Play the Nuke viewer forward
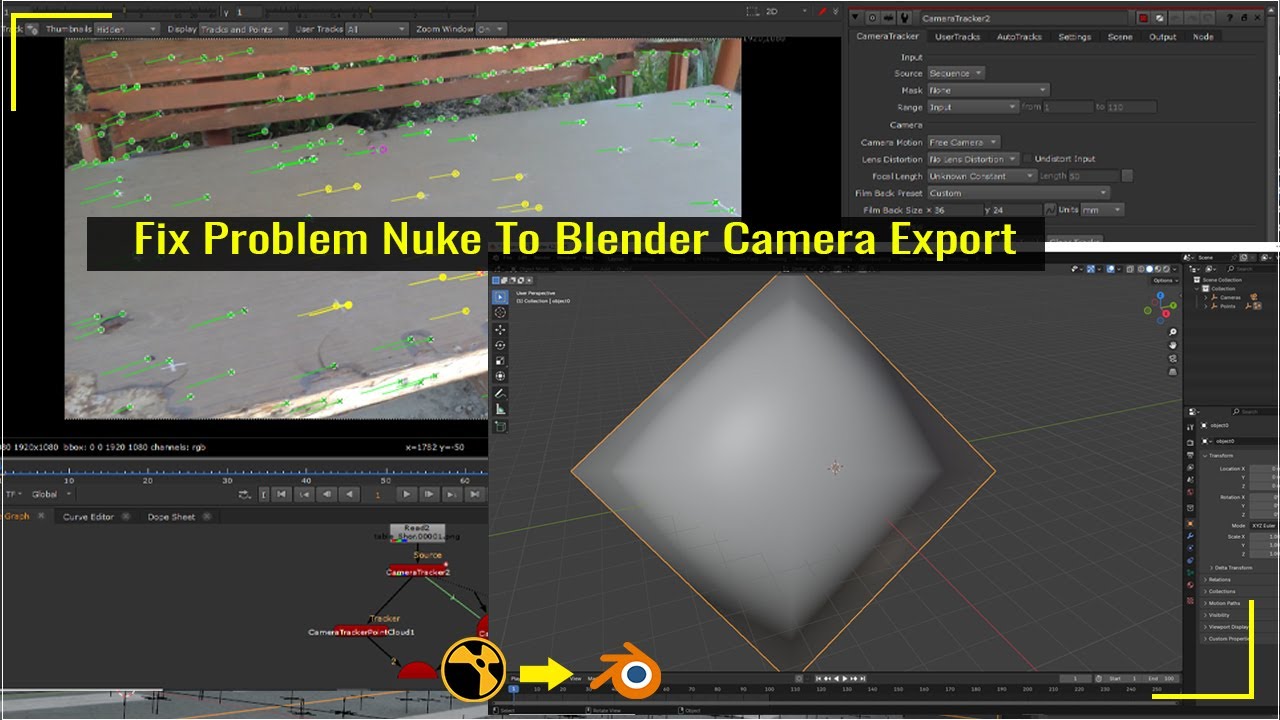The height and width of the screenshot is (720, 1280). (x=406, y=494)
